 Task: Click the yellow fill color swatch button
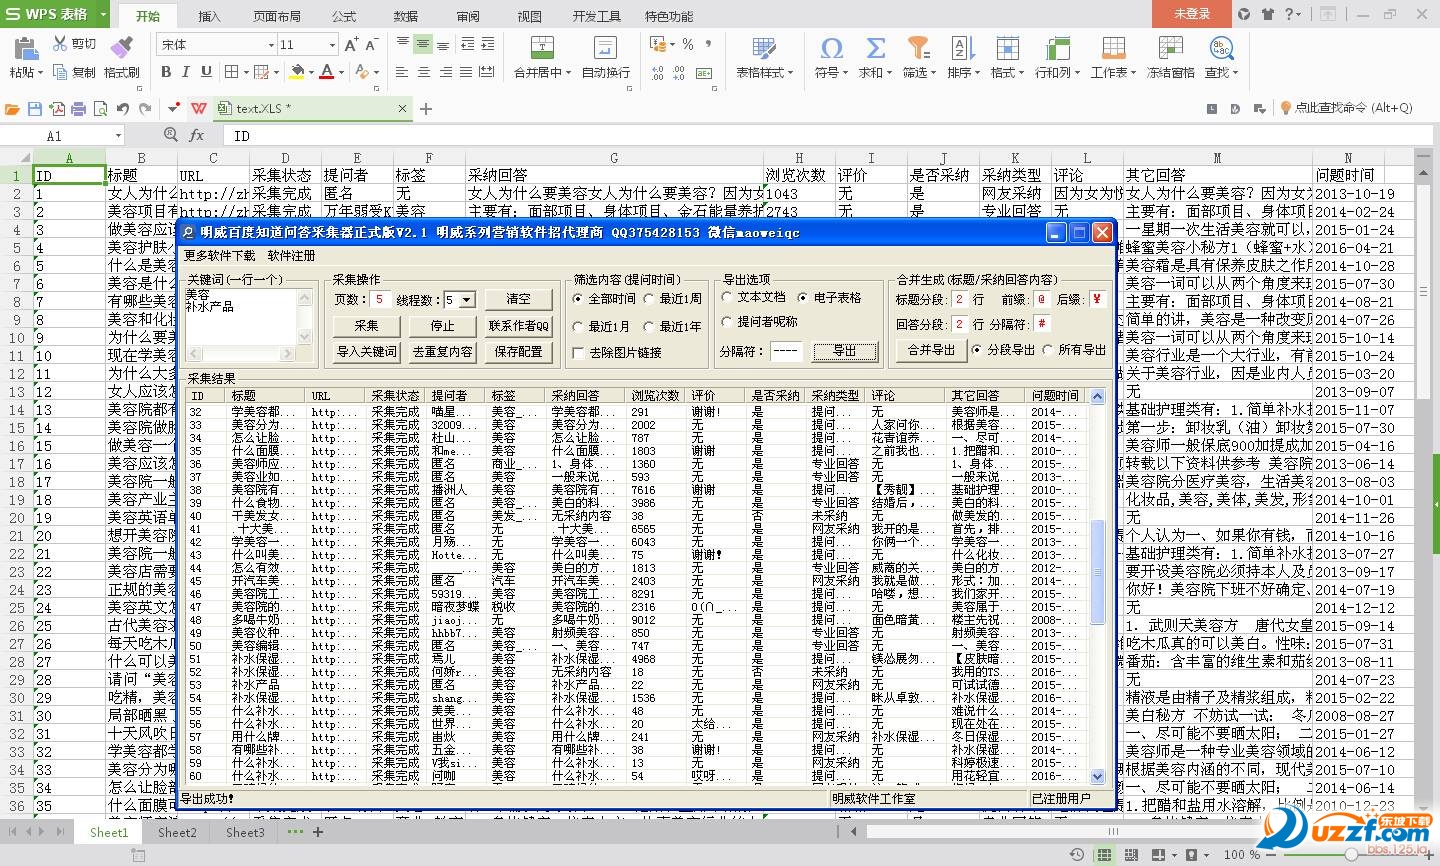click(x=297, y=72)
